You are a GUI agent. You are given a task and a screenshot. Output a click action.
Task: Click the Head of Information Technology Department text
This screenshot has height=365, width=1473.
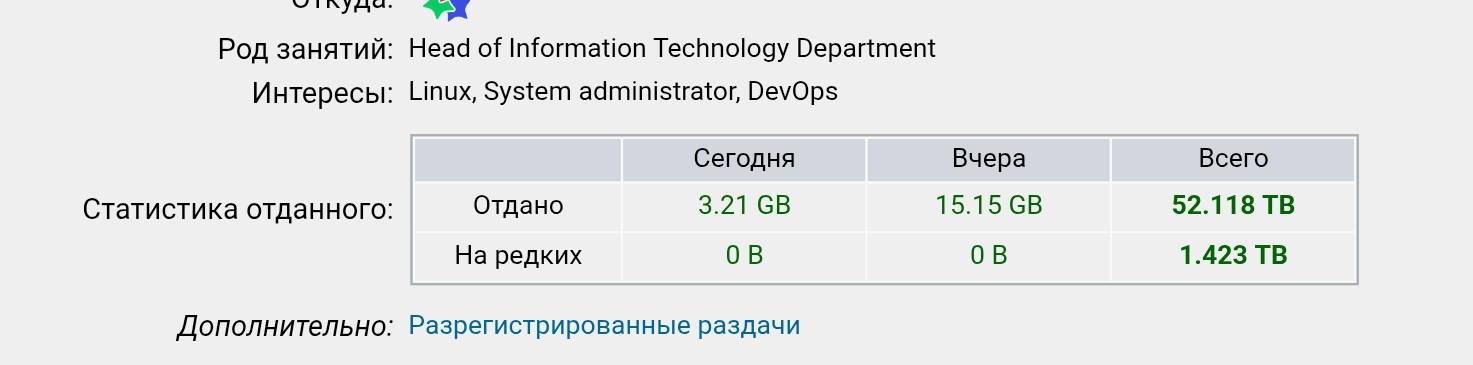point(672,48)
